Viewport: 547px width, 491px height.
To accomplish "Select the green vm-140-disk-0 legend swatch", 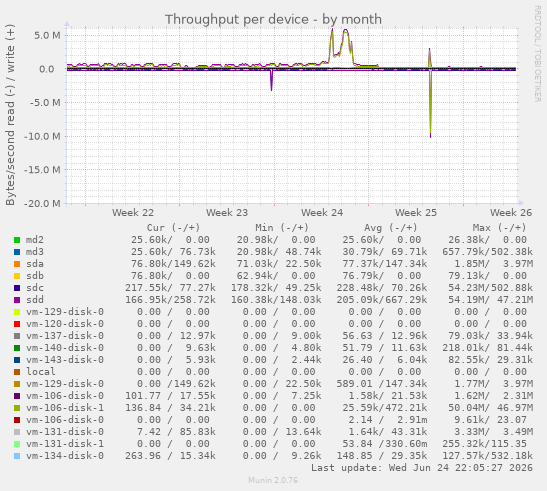I will [x=17, y=348].
